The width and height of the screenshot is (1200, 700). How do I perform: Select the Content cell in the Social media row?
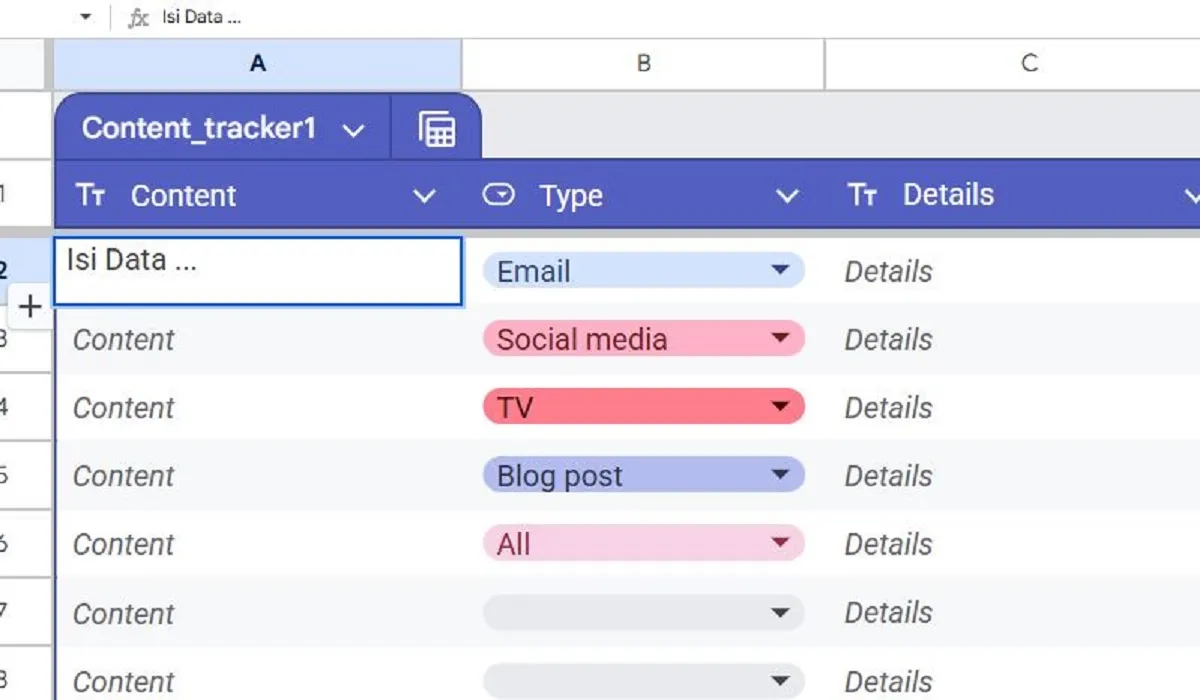(x=258, y=339)
